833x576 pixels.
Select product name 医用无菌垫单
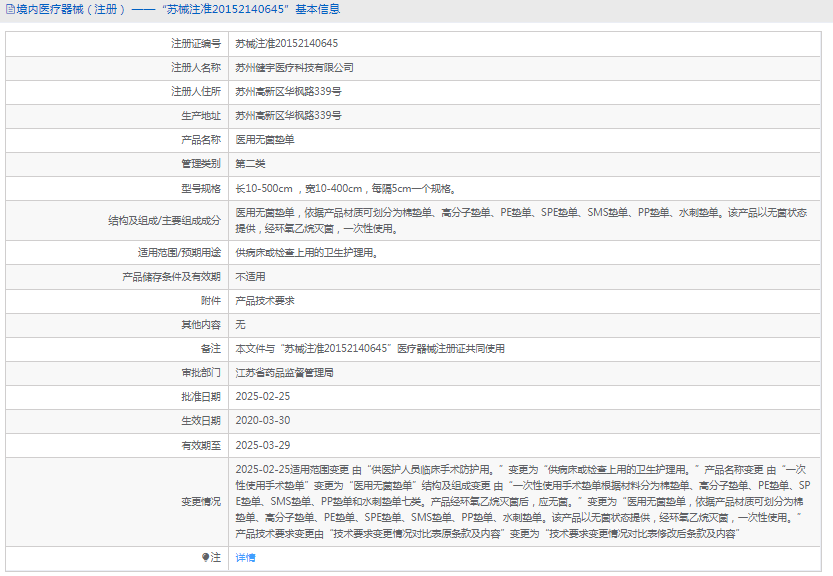(x=265, y=140)
